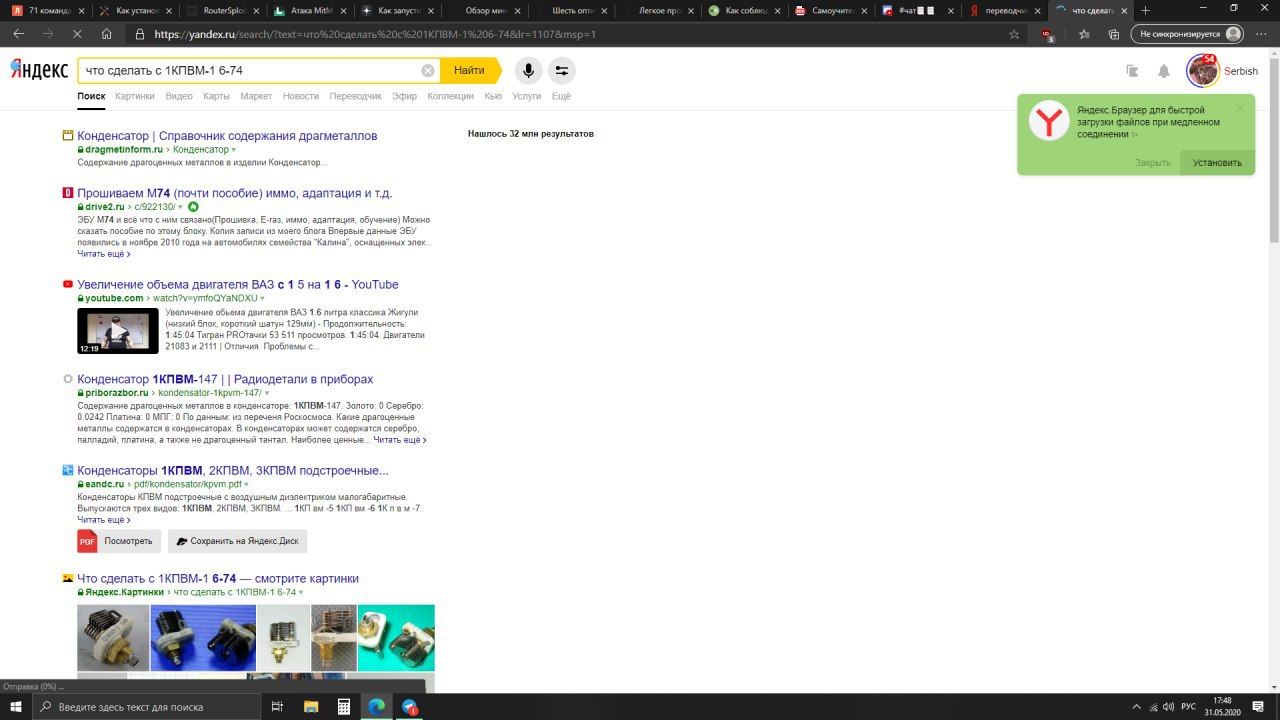The height and width of the screenshot is (720, 1280).
Task: Click the Windows taskbar search box
Action: (x=146, y=707)
